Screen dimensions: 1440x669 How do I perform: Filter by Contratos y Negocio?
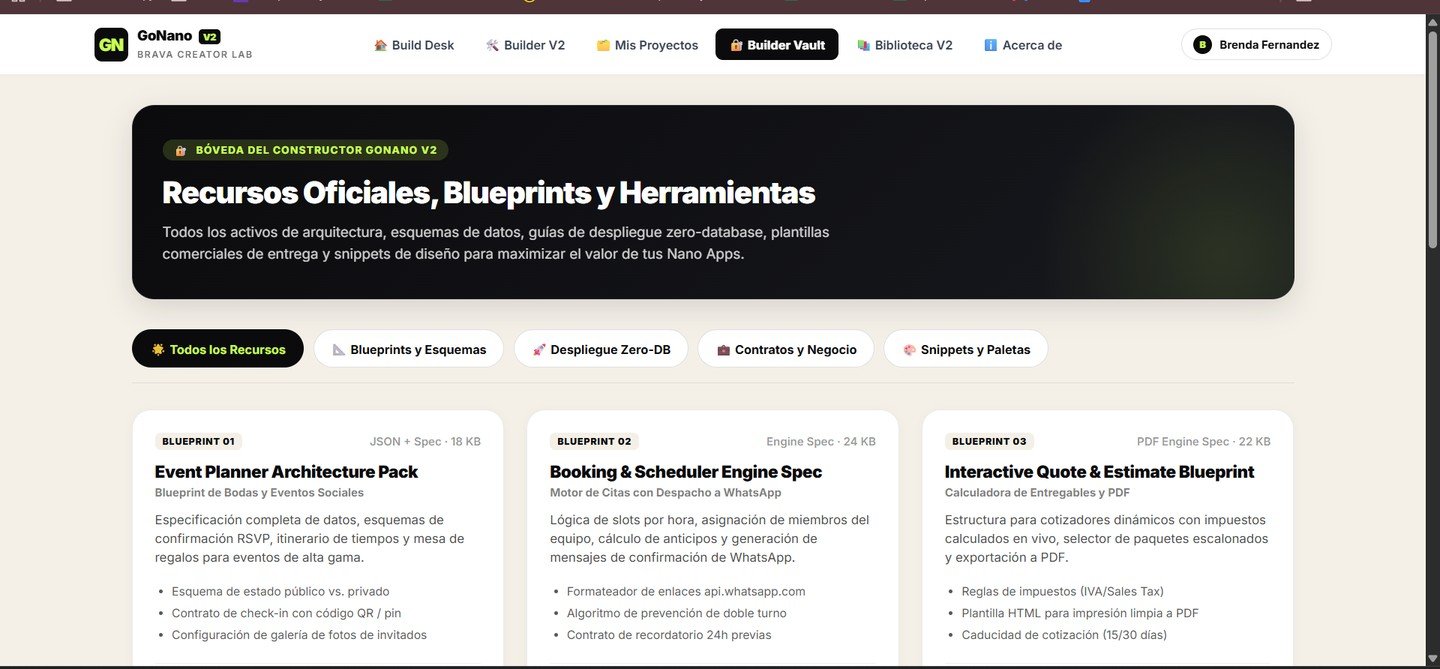click(x=786, y=349)
